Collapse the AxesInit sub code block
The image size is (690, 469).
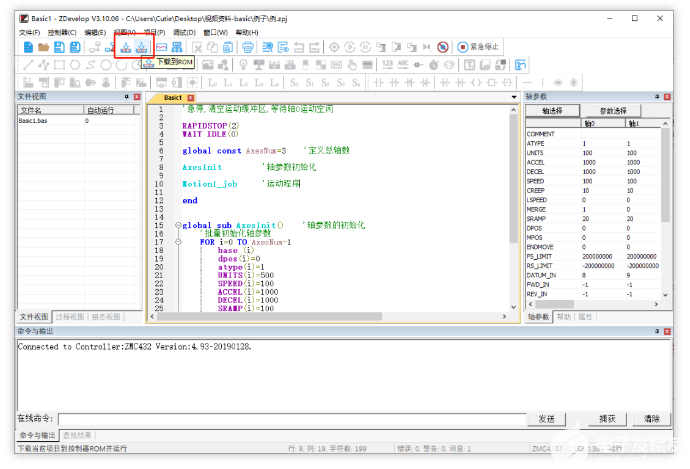pyautogui.click(x=177, y=225)
